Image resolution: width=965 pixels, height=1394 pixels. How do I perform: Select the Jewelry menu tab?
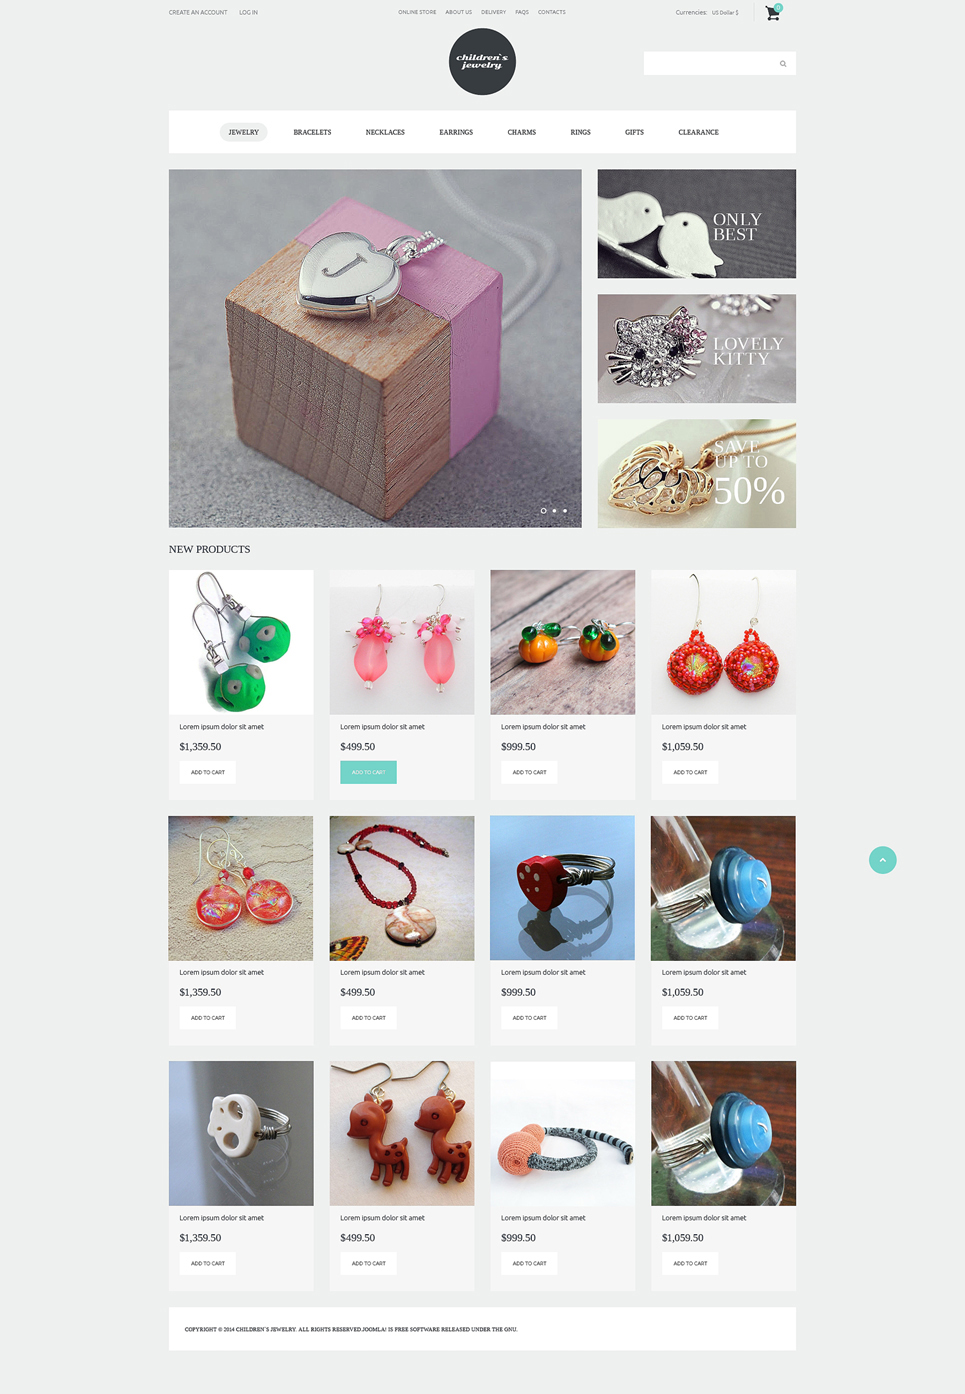point(243,132)
